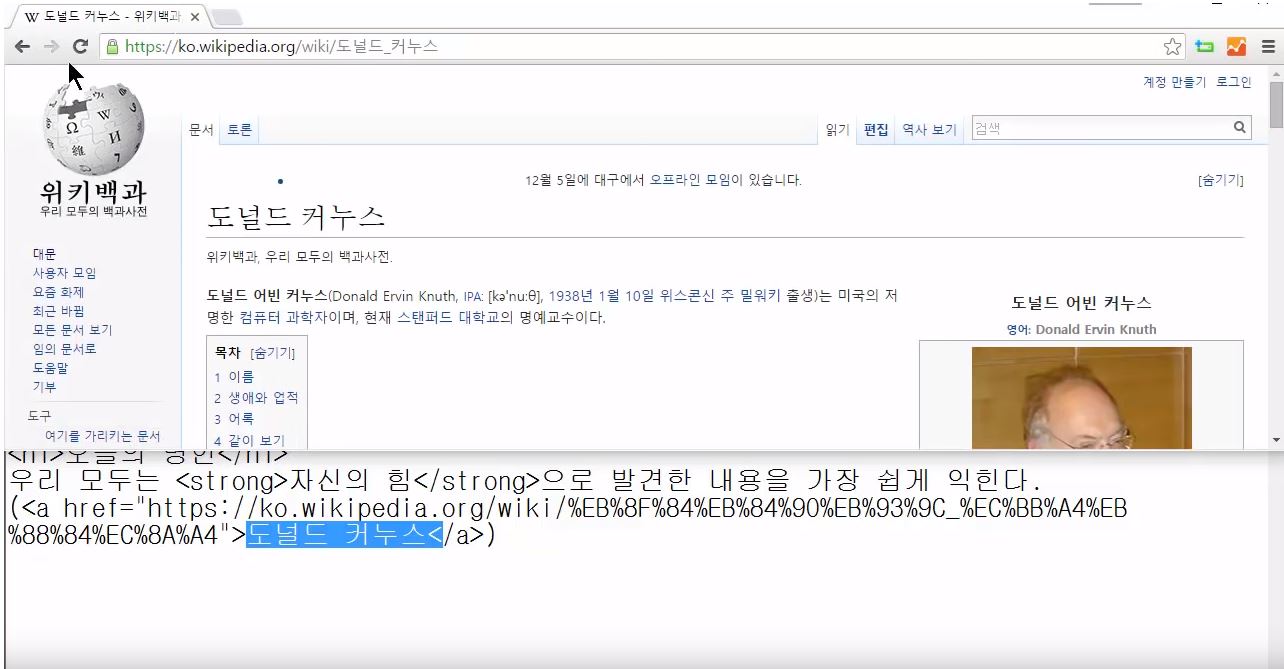Viewport: 1284px width, 669px height.
Task: Open the 컴퓨터 과학자 link
Action: [281, 318]
